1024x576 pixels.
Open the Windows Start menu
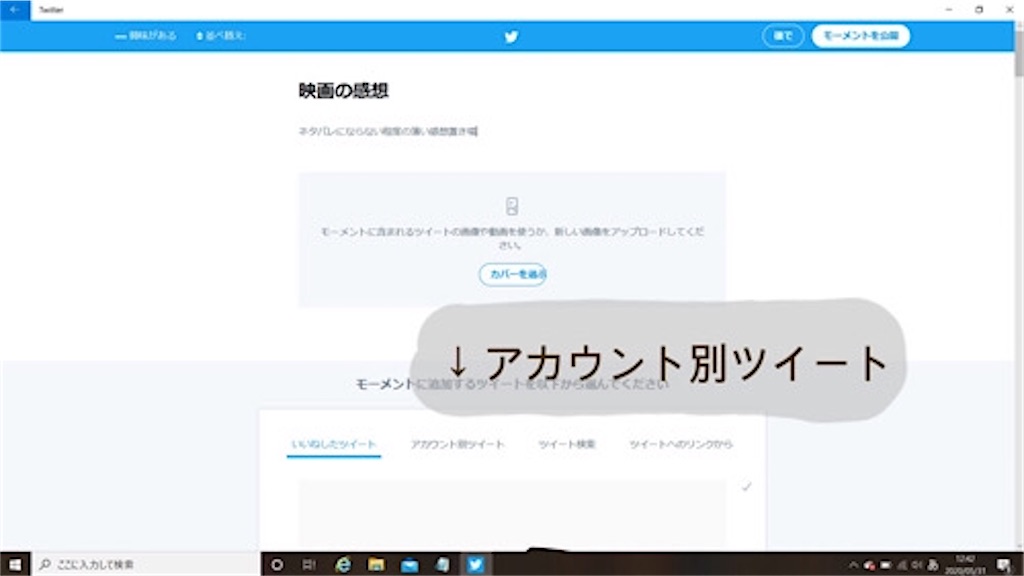15,564
